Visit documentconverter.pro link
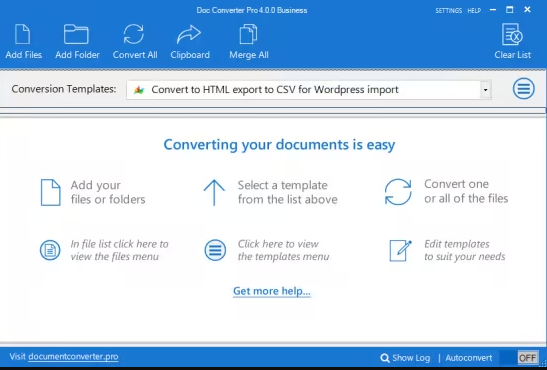Screen dimensions: 547x370 (73, 357)
